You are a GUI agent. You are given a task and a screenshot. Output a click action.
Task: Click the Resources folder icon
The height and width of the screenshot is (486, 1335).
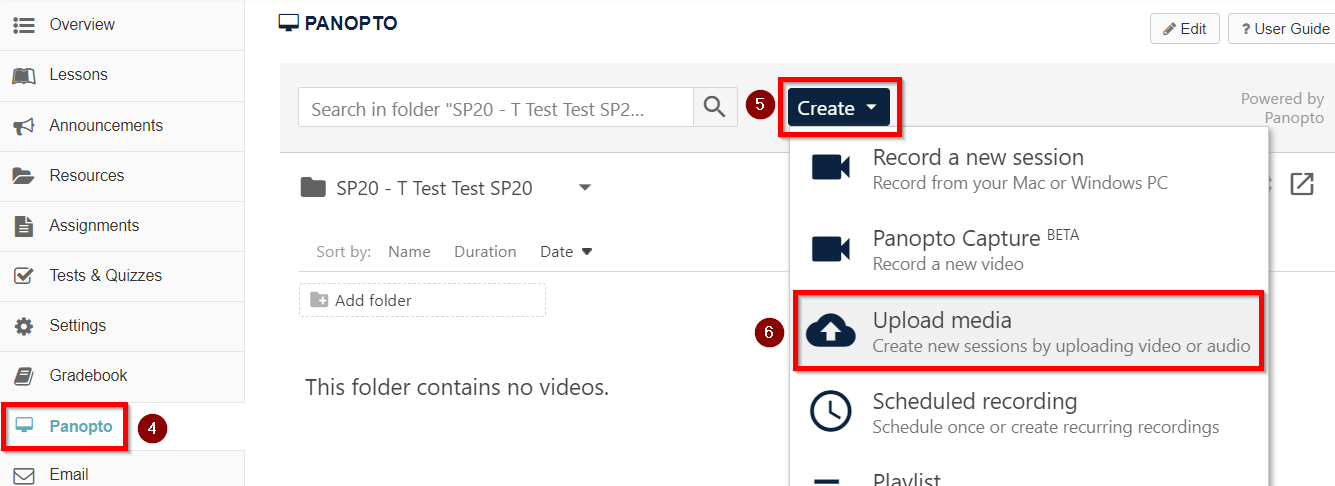[24, 176]
